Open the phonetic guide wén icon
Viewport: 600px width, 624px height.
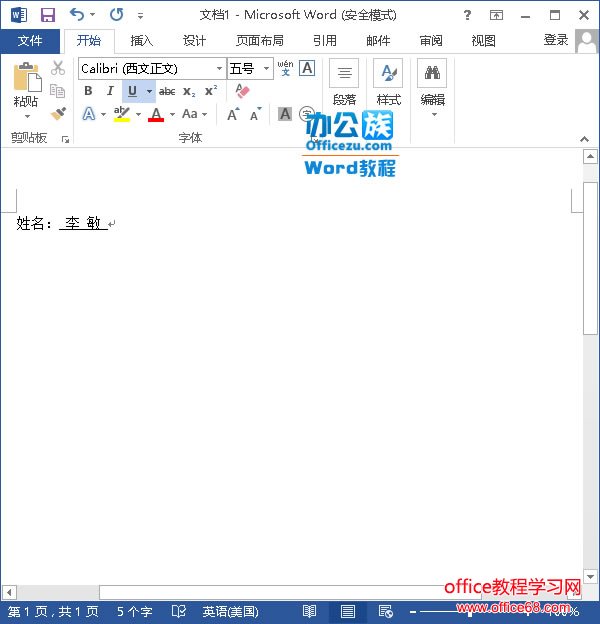click(285, 68)
